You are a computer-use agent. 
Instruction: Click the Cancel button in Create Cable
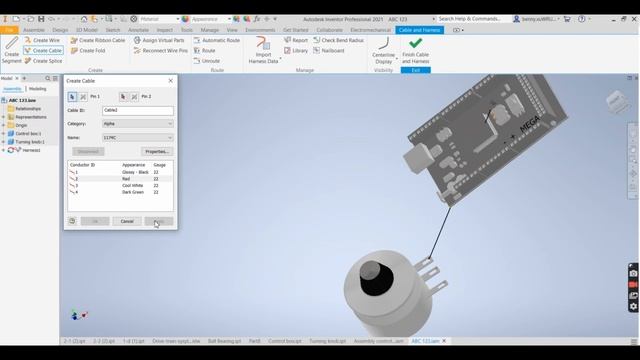127,221
